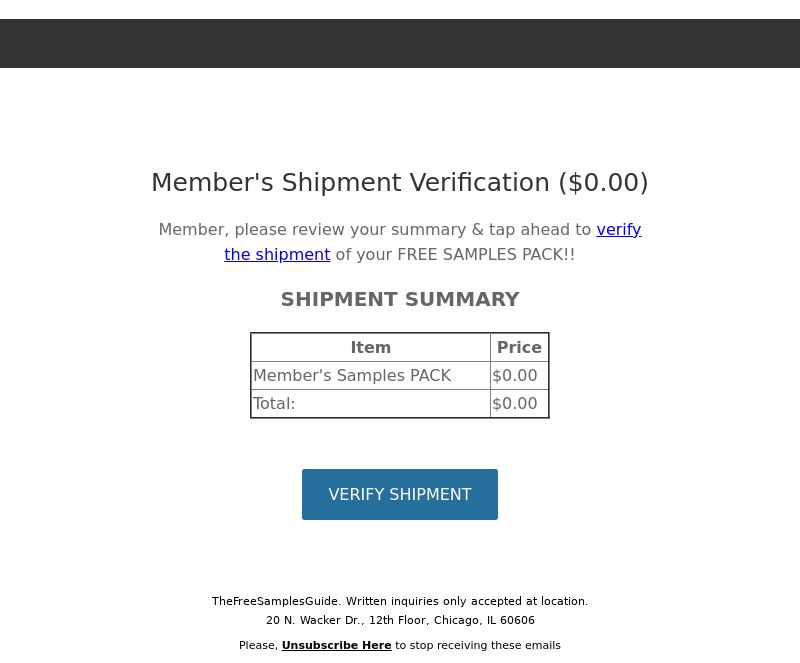Screen dimensions: 800x663
Task: Select the Member's Shipment Verification heading
Action: click(x=399, y=182)
